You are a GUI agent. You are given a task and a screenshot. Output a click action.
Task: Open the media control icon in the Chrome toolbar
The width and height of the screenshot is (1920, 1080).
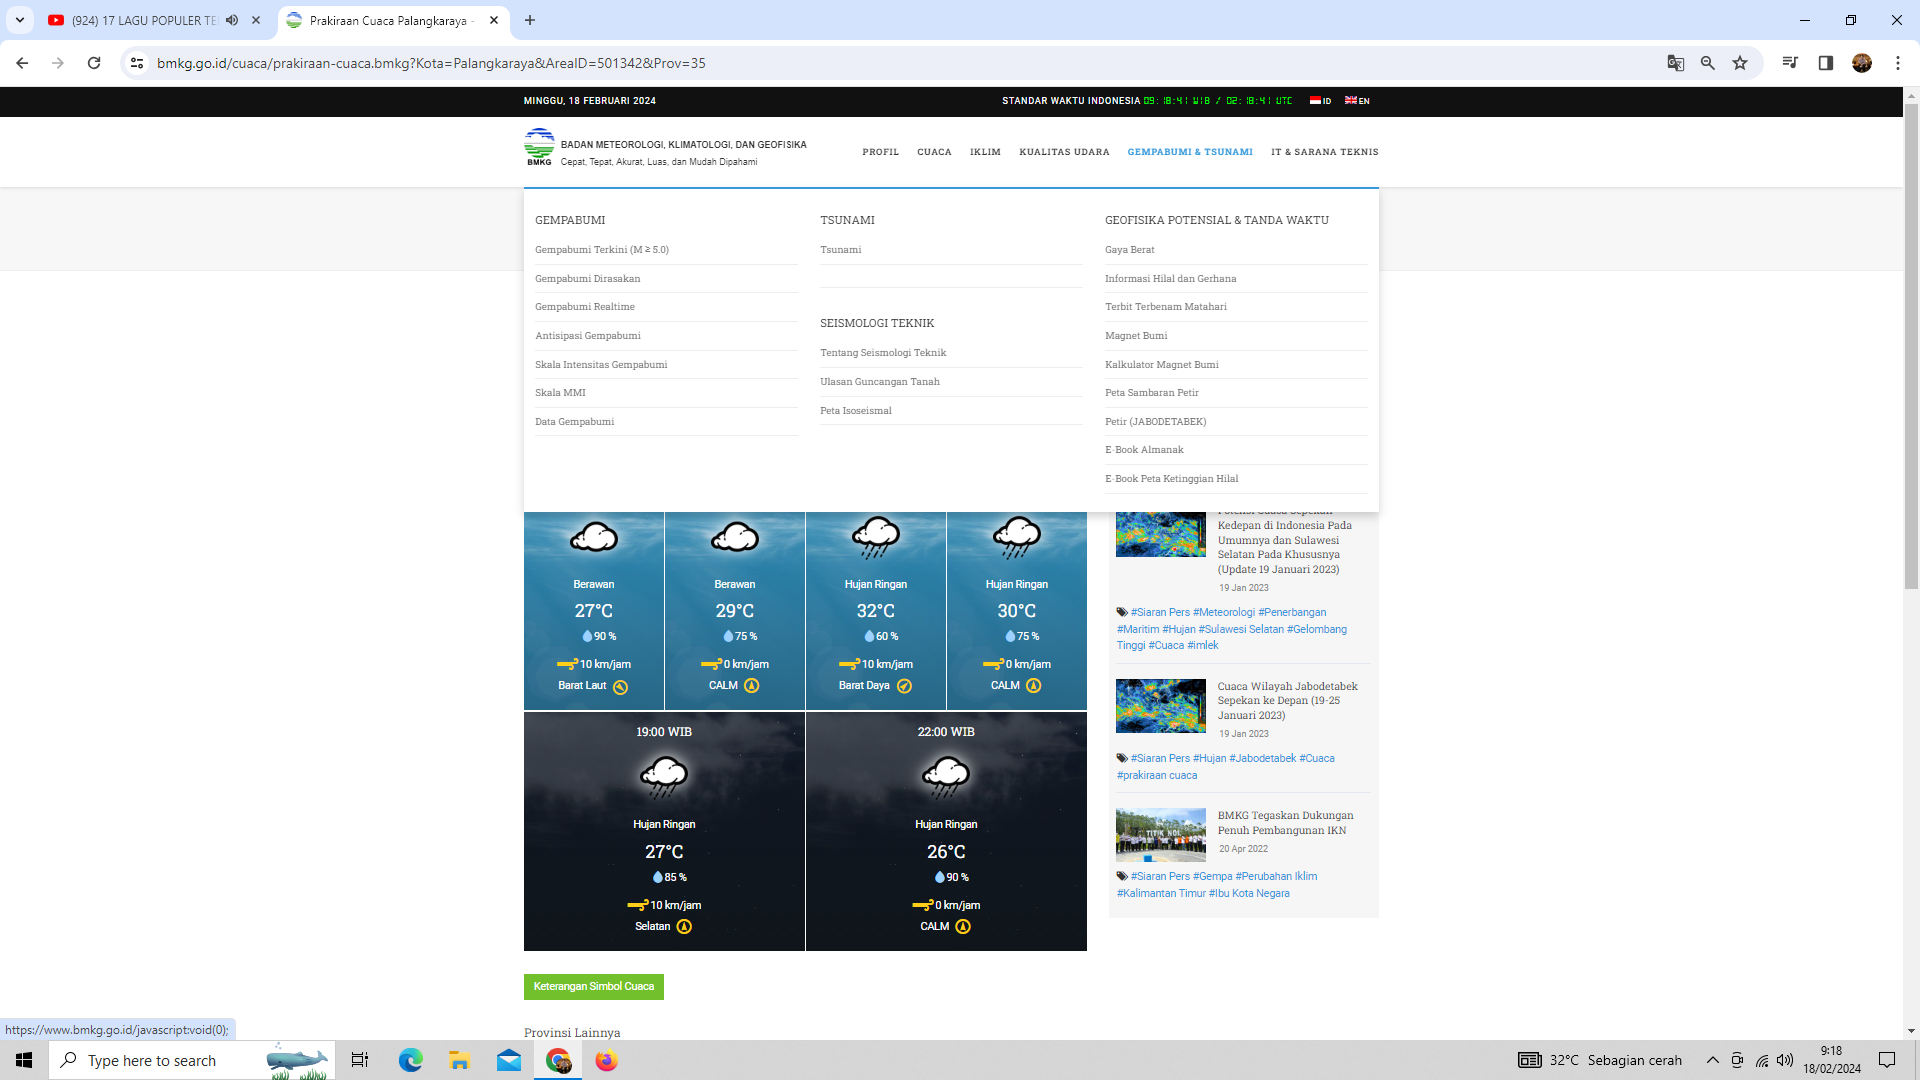[x=1790, y=63]
